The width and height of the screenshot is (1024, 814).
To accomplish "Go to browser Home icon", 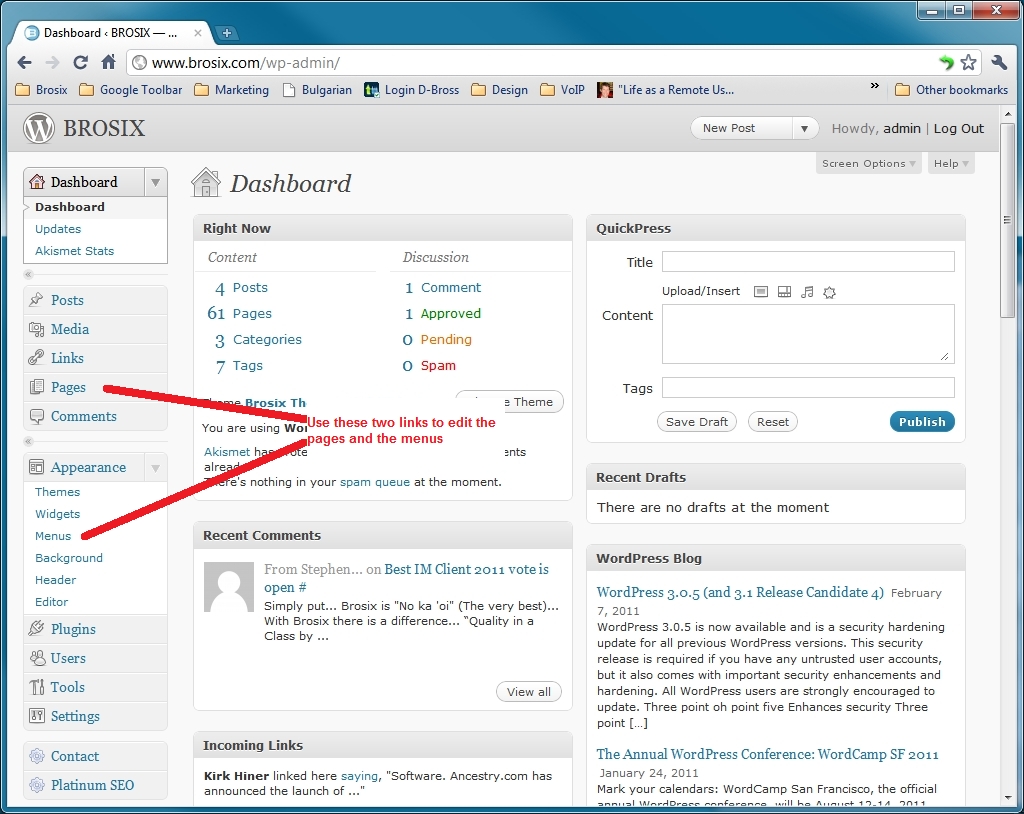I will [x=108, y=62].
